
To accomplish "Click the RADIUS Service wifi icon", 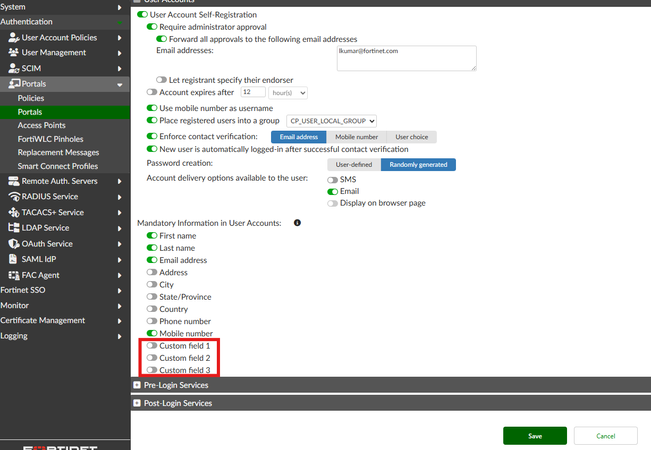I will coord(14,196).
